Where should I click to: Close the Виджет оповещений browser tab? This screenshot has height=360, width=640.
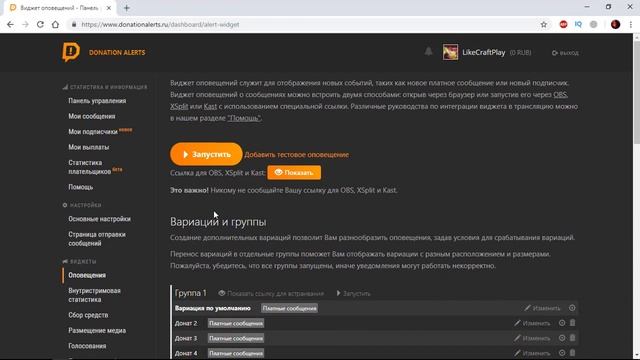tap(109, 8)
